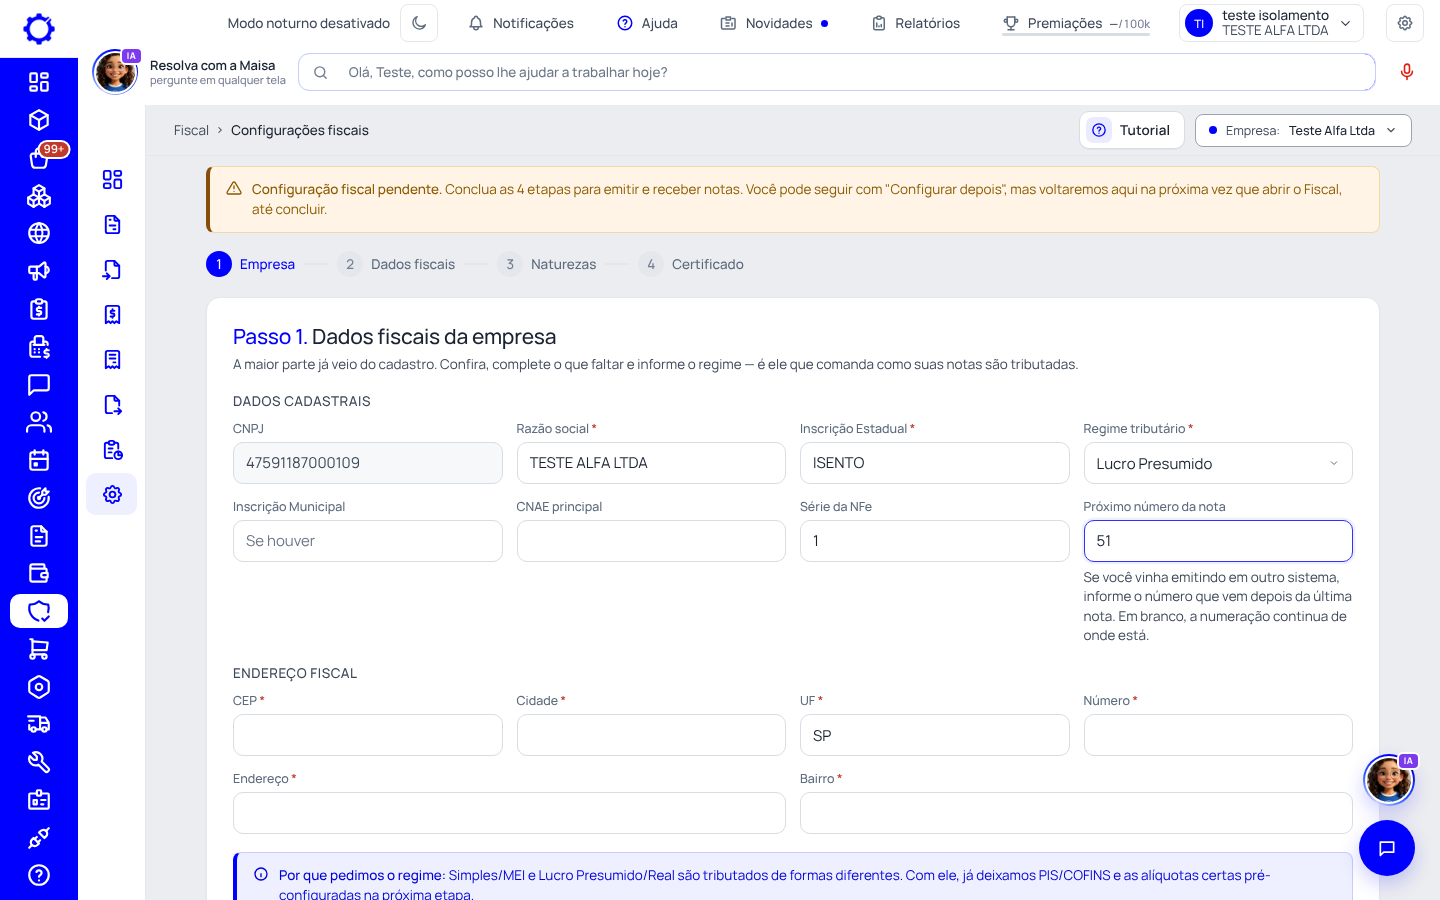The width and height of the screenshot is (1440, 900).
Task: Click the wallet icon in the blue sidebar
Action: coord(39,573)
